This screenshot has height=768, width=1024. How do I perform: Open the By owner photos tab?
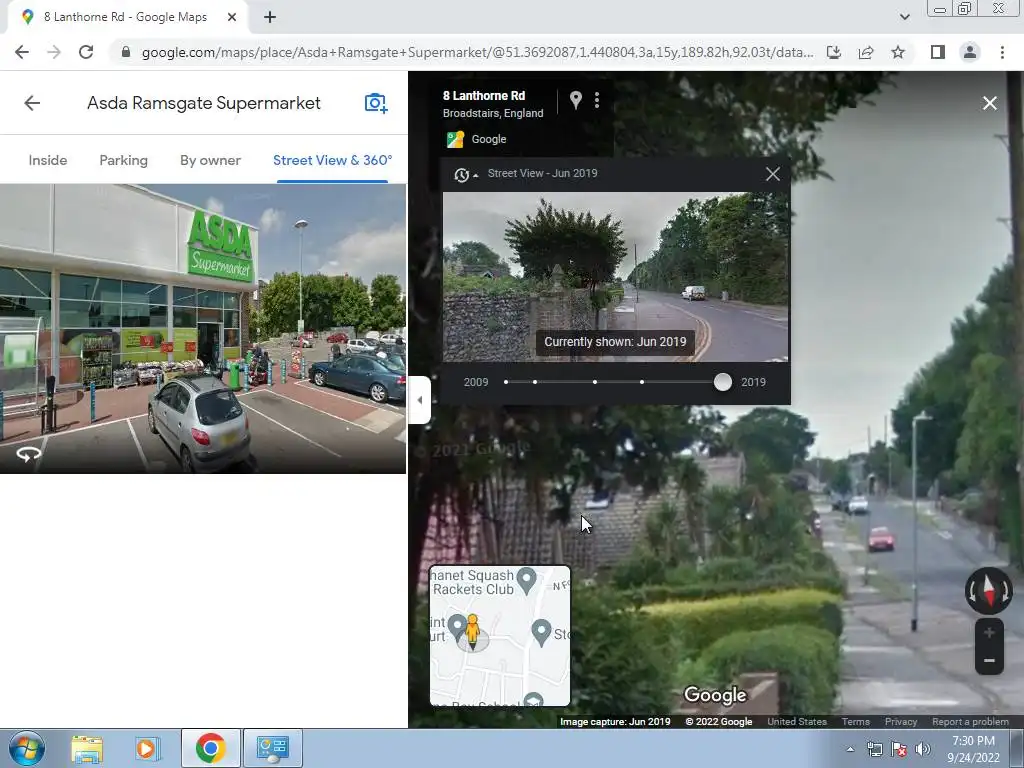(210, 160)
